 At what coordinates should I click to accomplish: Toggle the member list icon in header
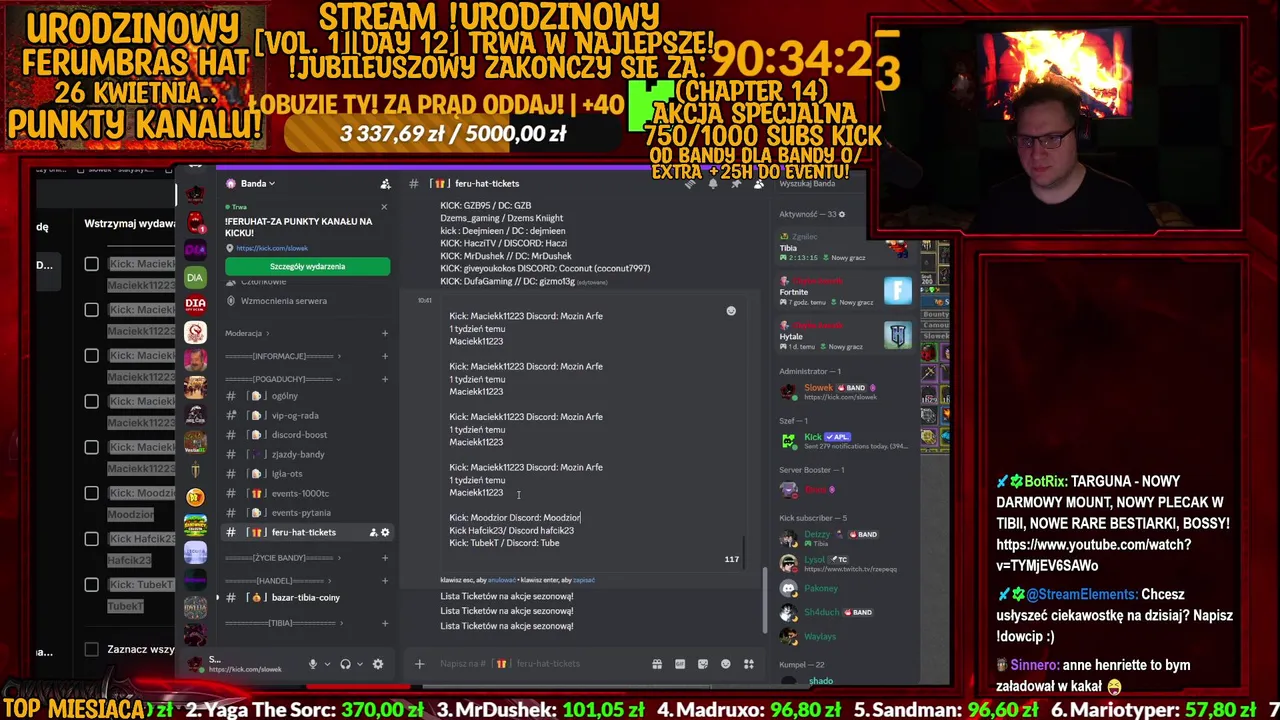point(759,184)
